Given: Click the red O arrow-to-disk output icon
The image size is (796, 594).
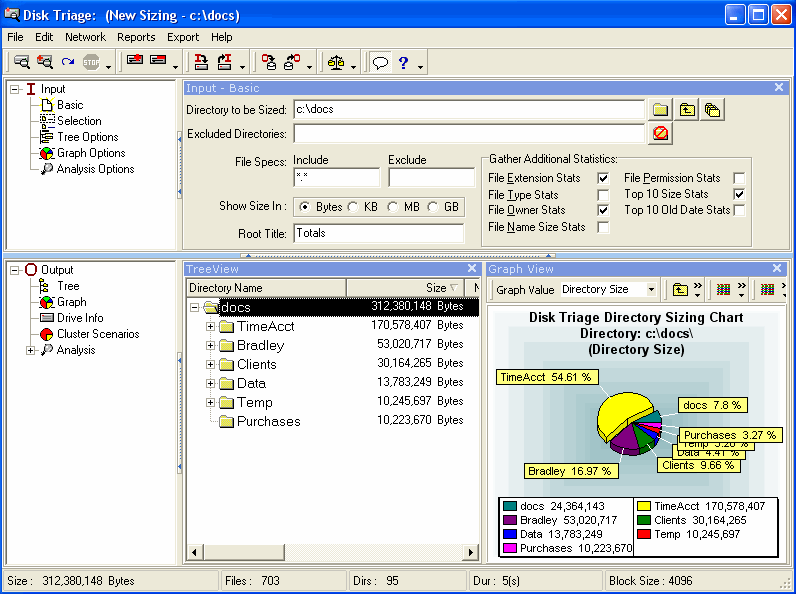Looking at the screenshot, I should pos(269,62).
